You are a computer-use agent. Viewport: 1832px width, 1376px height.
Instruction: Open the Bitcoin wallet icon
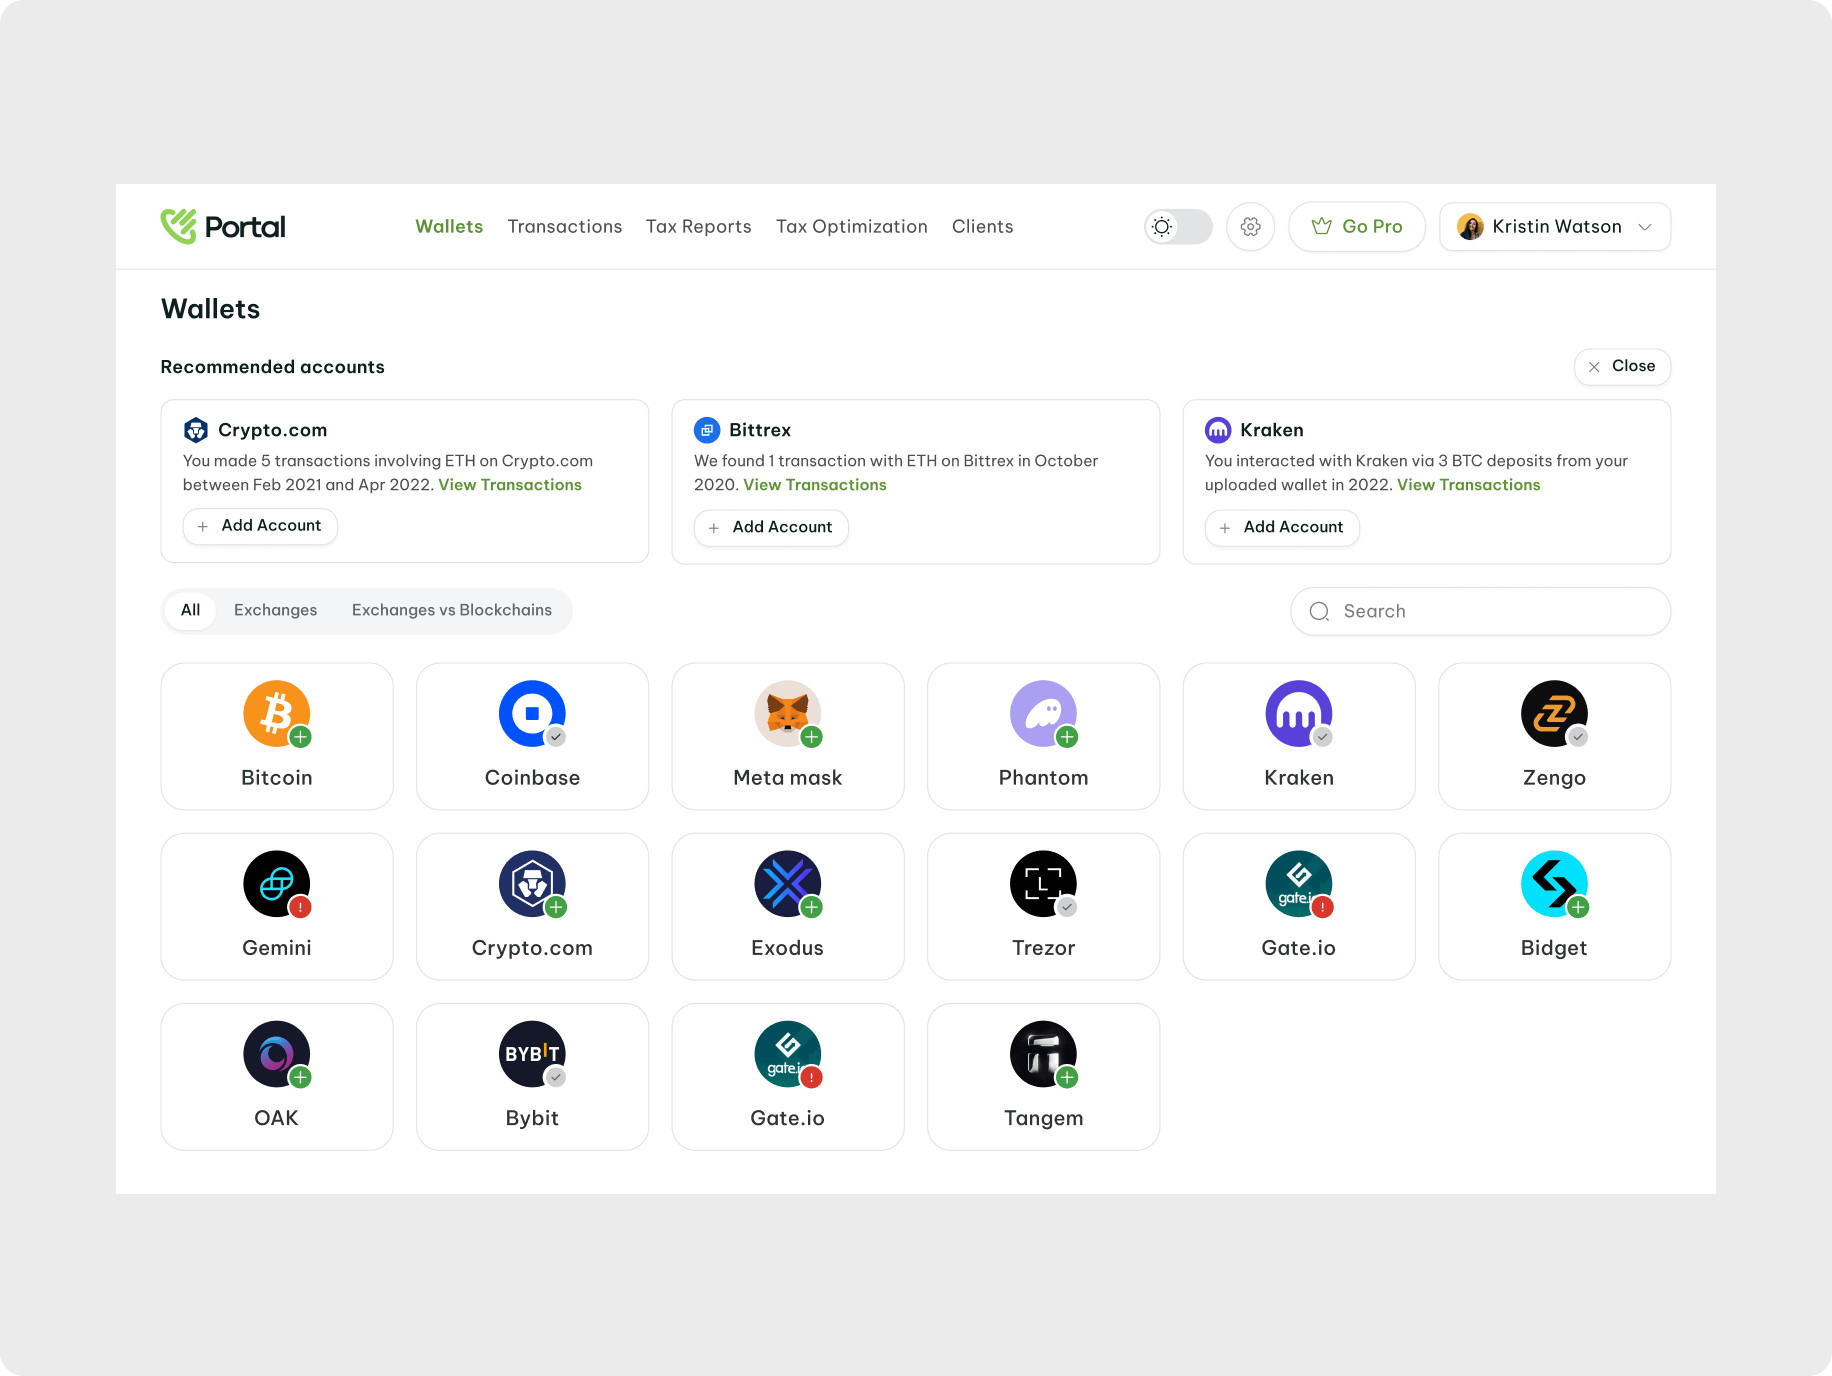276,714
